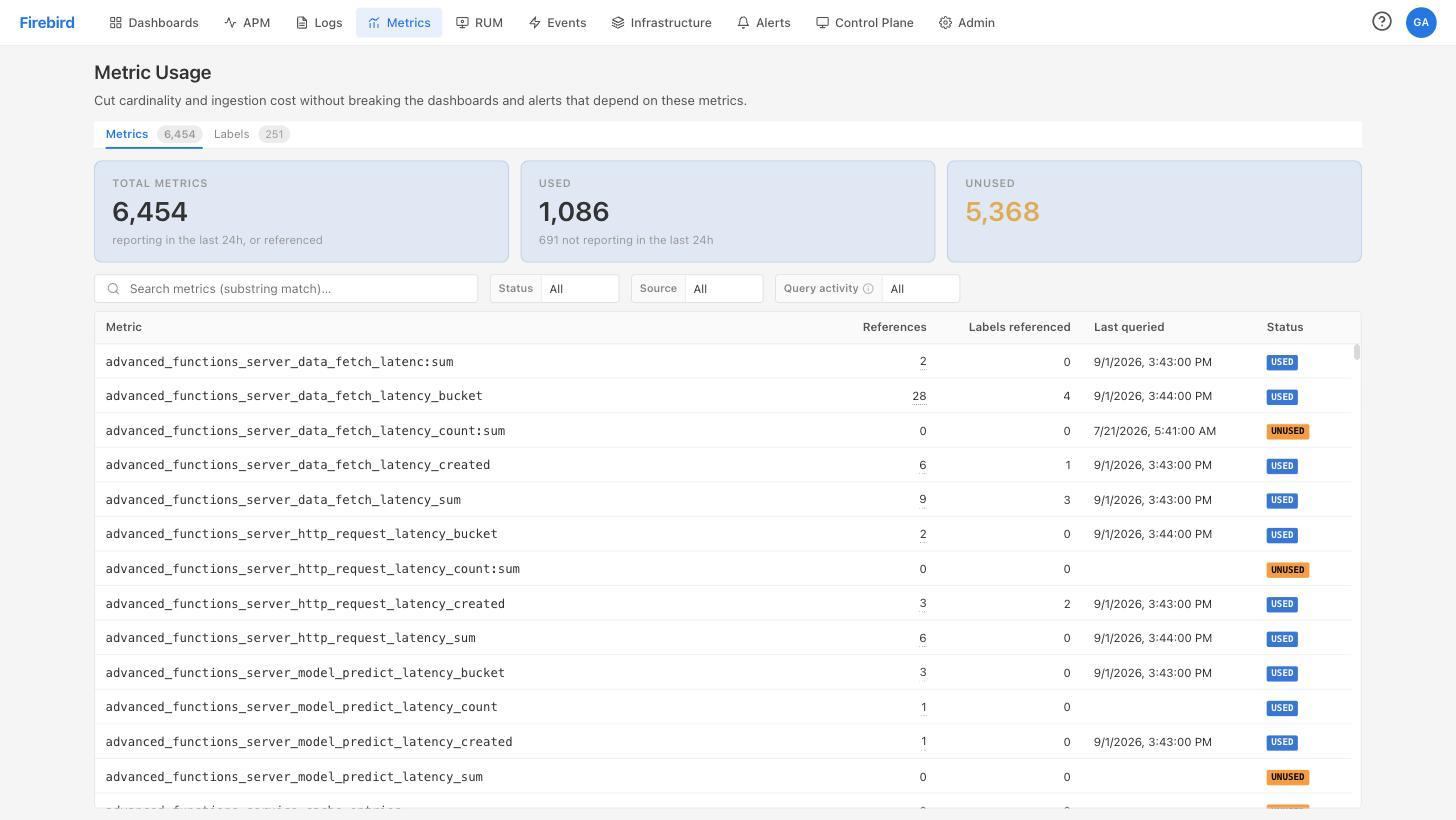Select the Metrics nav item
Screen dimensions: 1456x820
pyautogui.click(x=399, y=22)
